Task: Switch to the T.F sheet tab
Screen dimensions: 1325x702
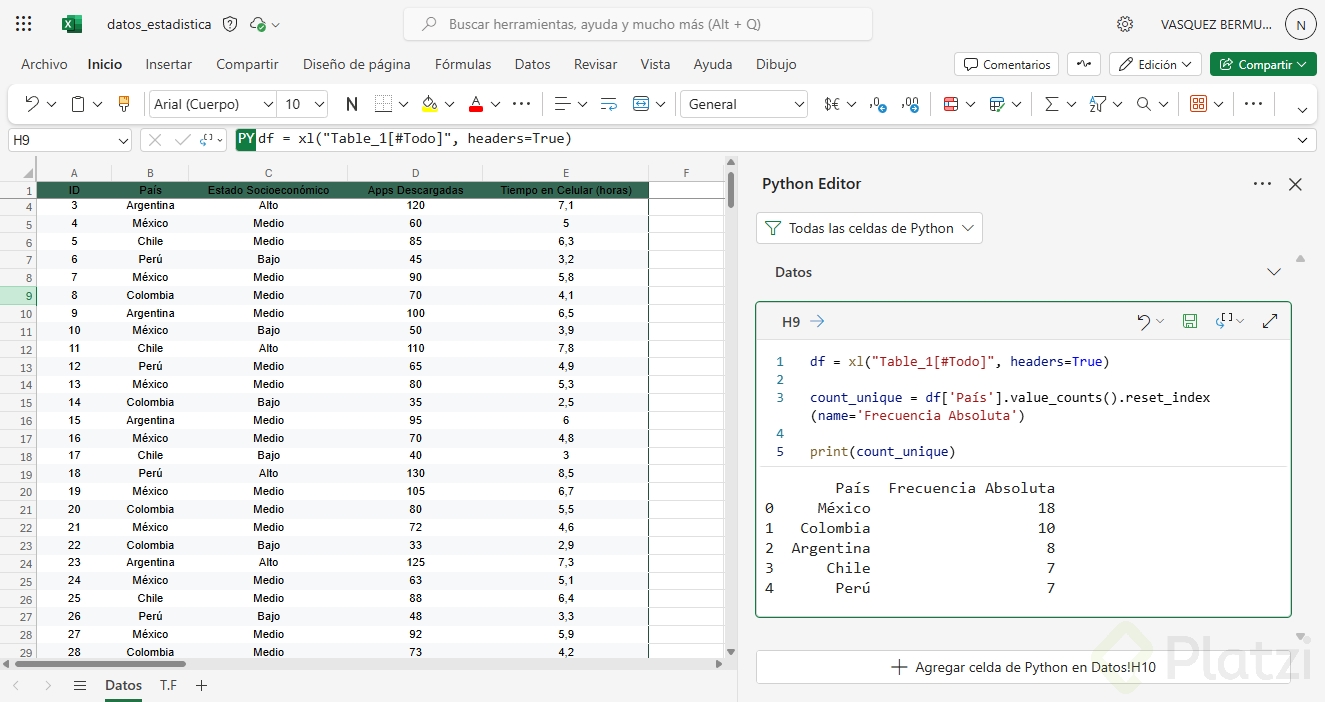Action: [168, 685]
